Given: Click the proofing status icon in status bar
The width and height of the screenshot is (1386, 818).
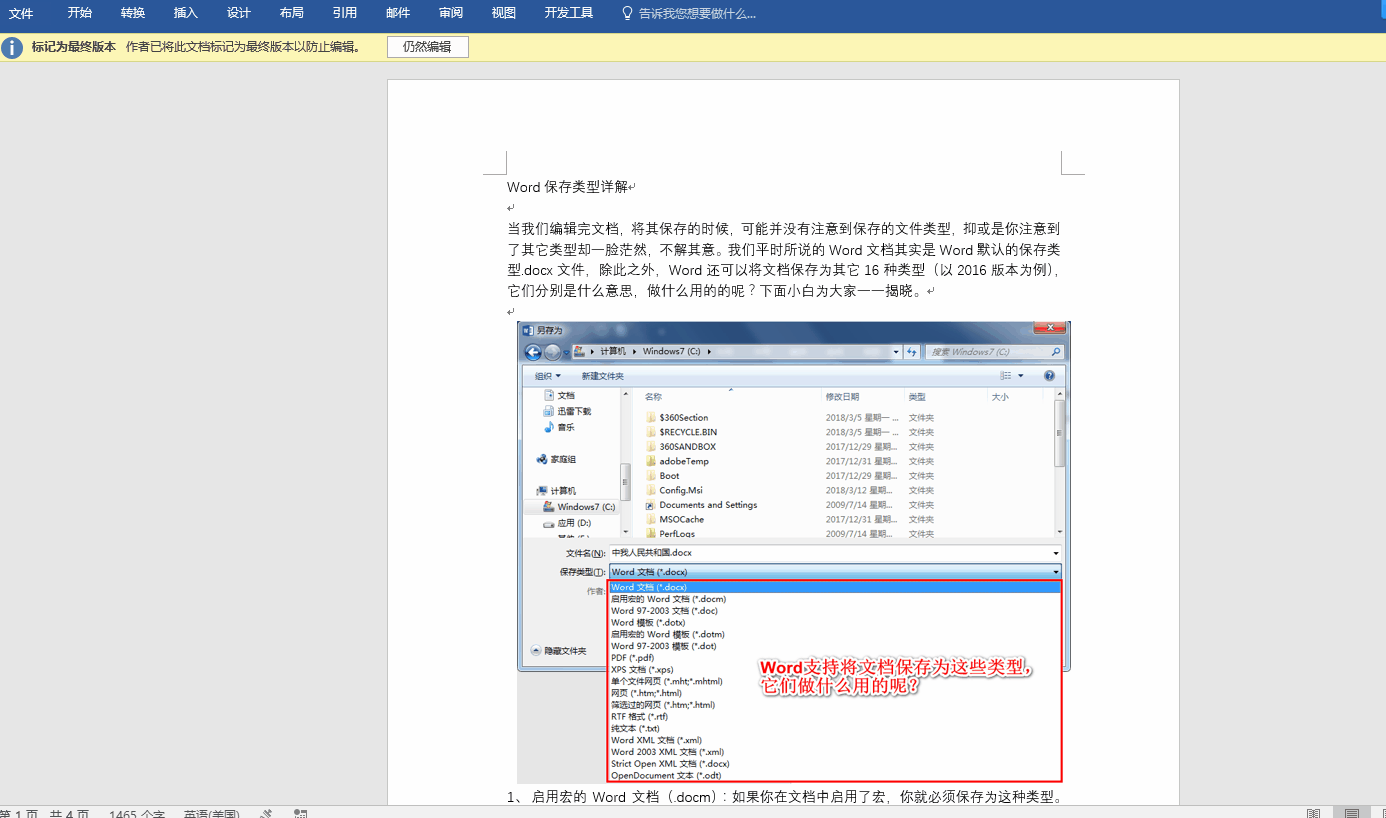Looking at the screenshot, I should pos(266,814).
